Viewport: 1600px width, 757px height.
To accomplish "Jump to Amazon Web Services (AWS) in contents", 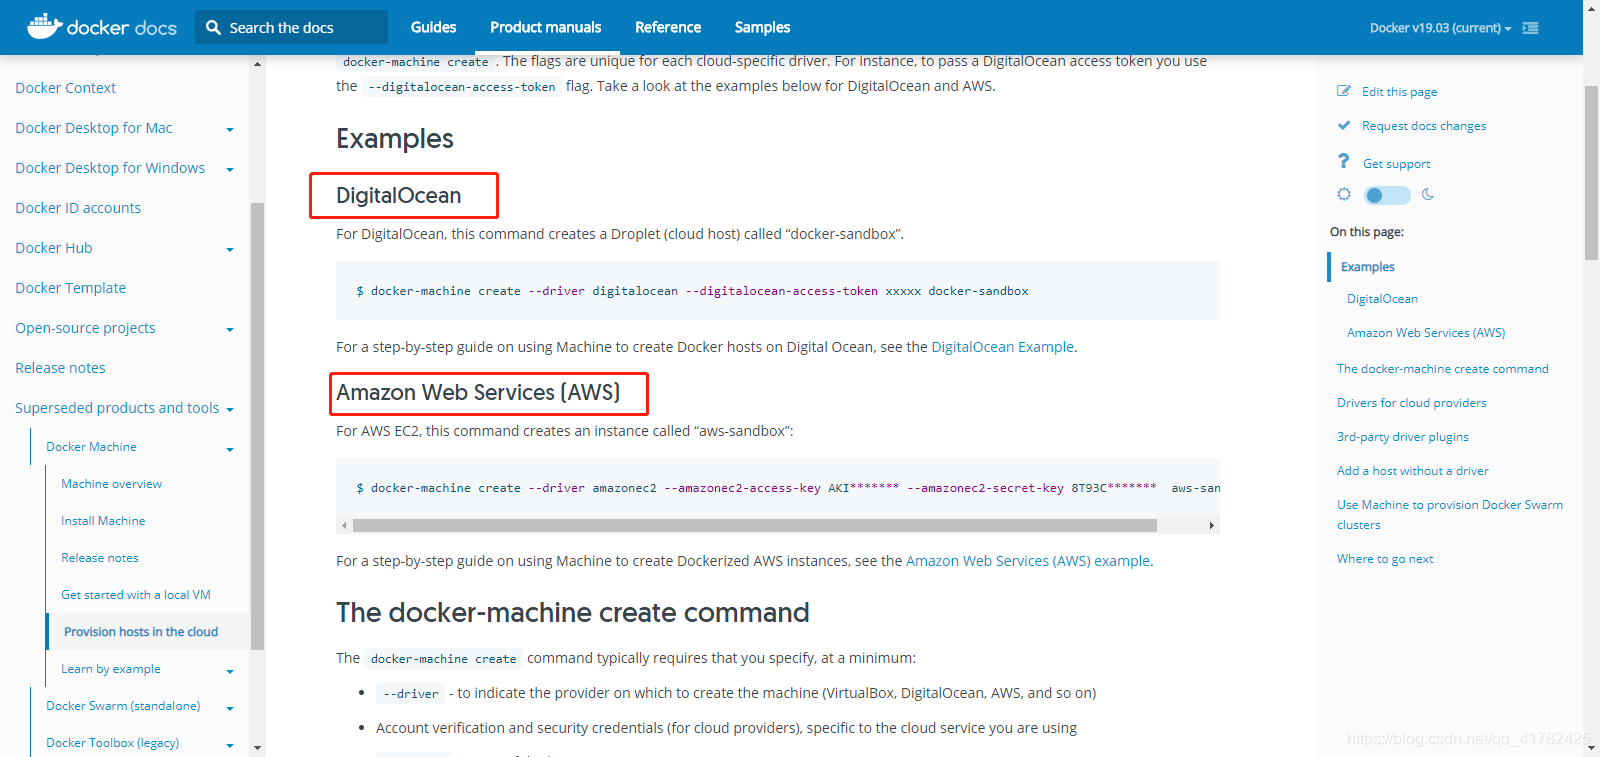I will point(1426,333).
